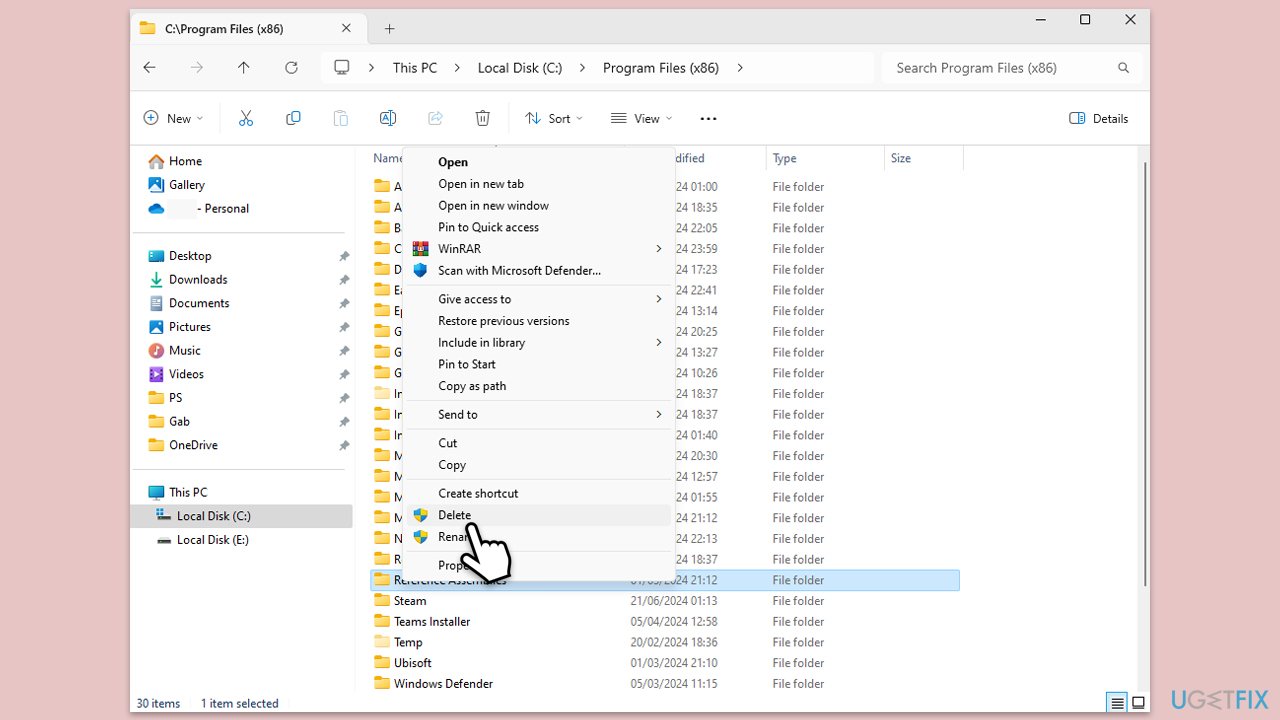The image size is (1280, 720).
Task: Refresh the current folder view
Action: point(291,68)
